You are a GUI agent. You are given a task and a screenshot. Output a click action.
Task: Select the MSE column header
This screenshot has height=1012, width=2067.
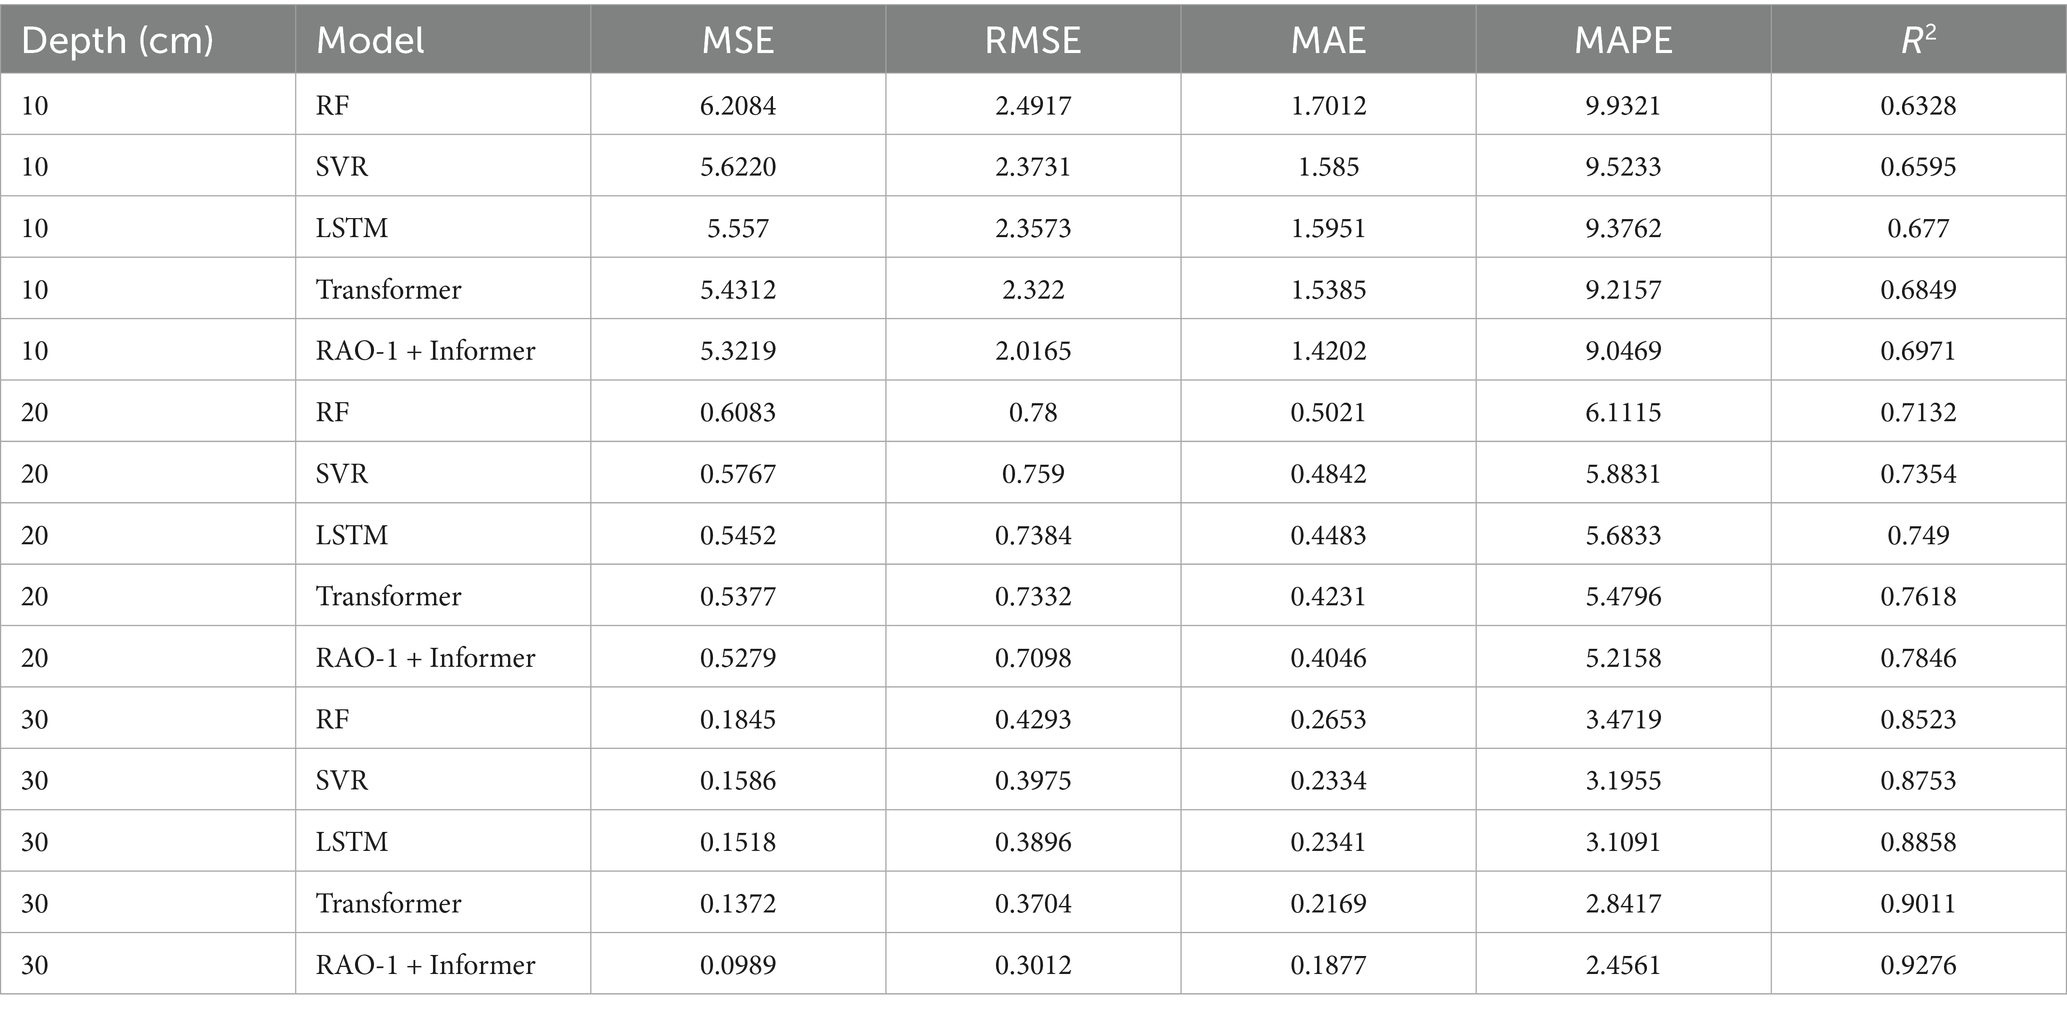point(738,40)
